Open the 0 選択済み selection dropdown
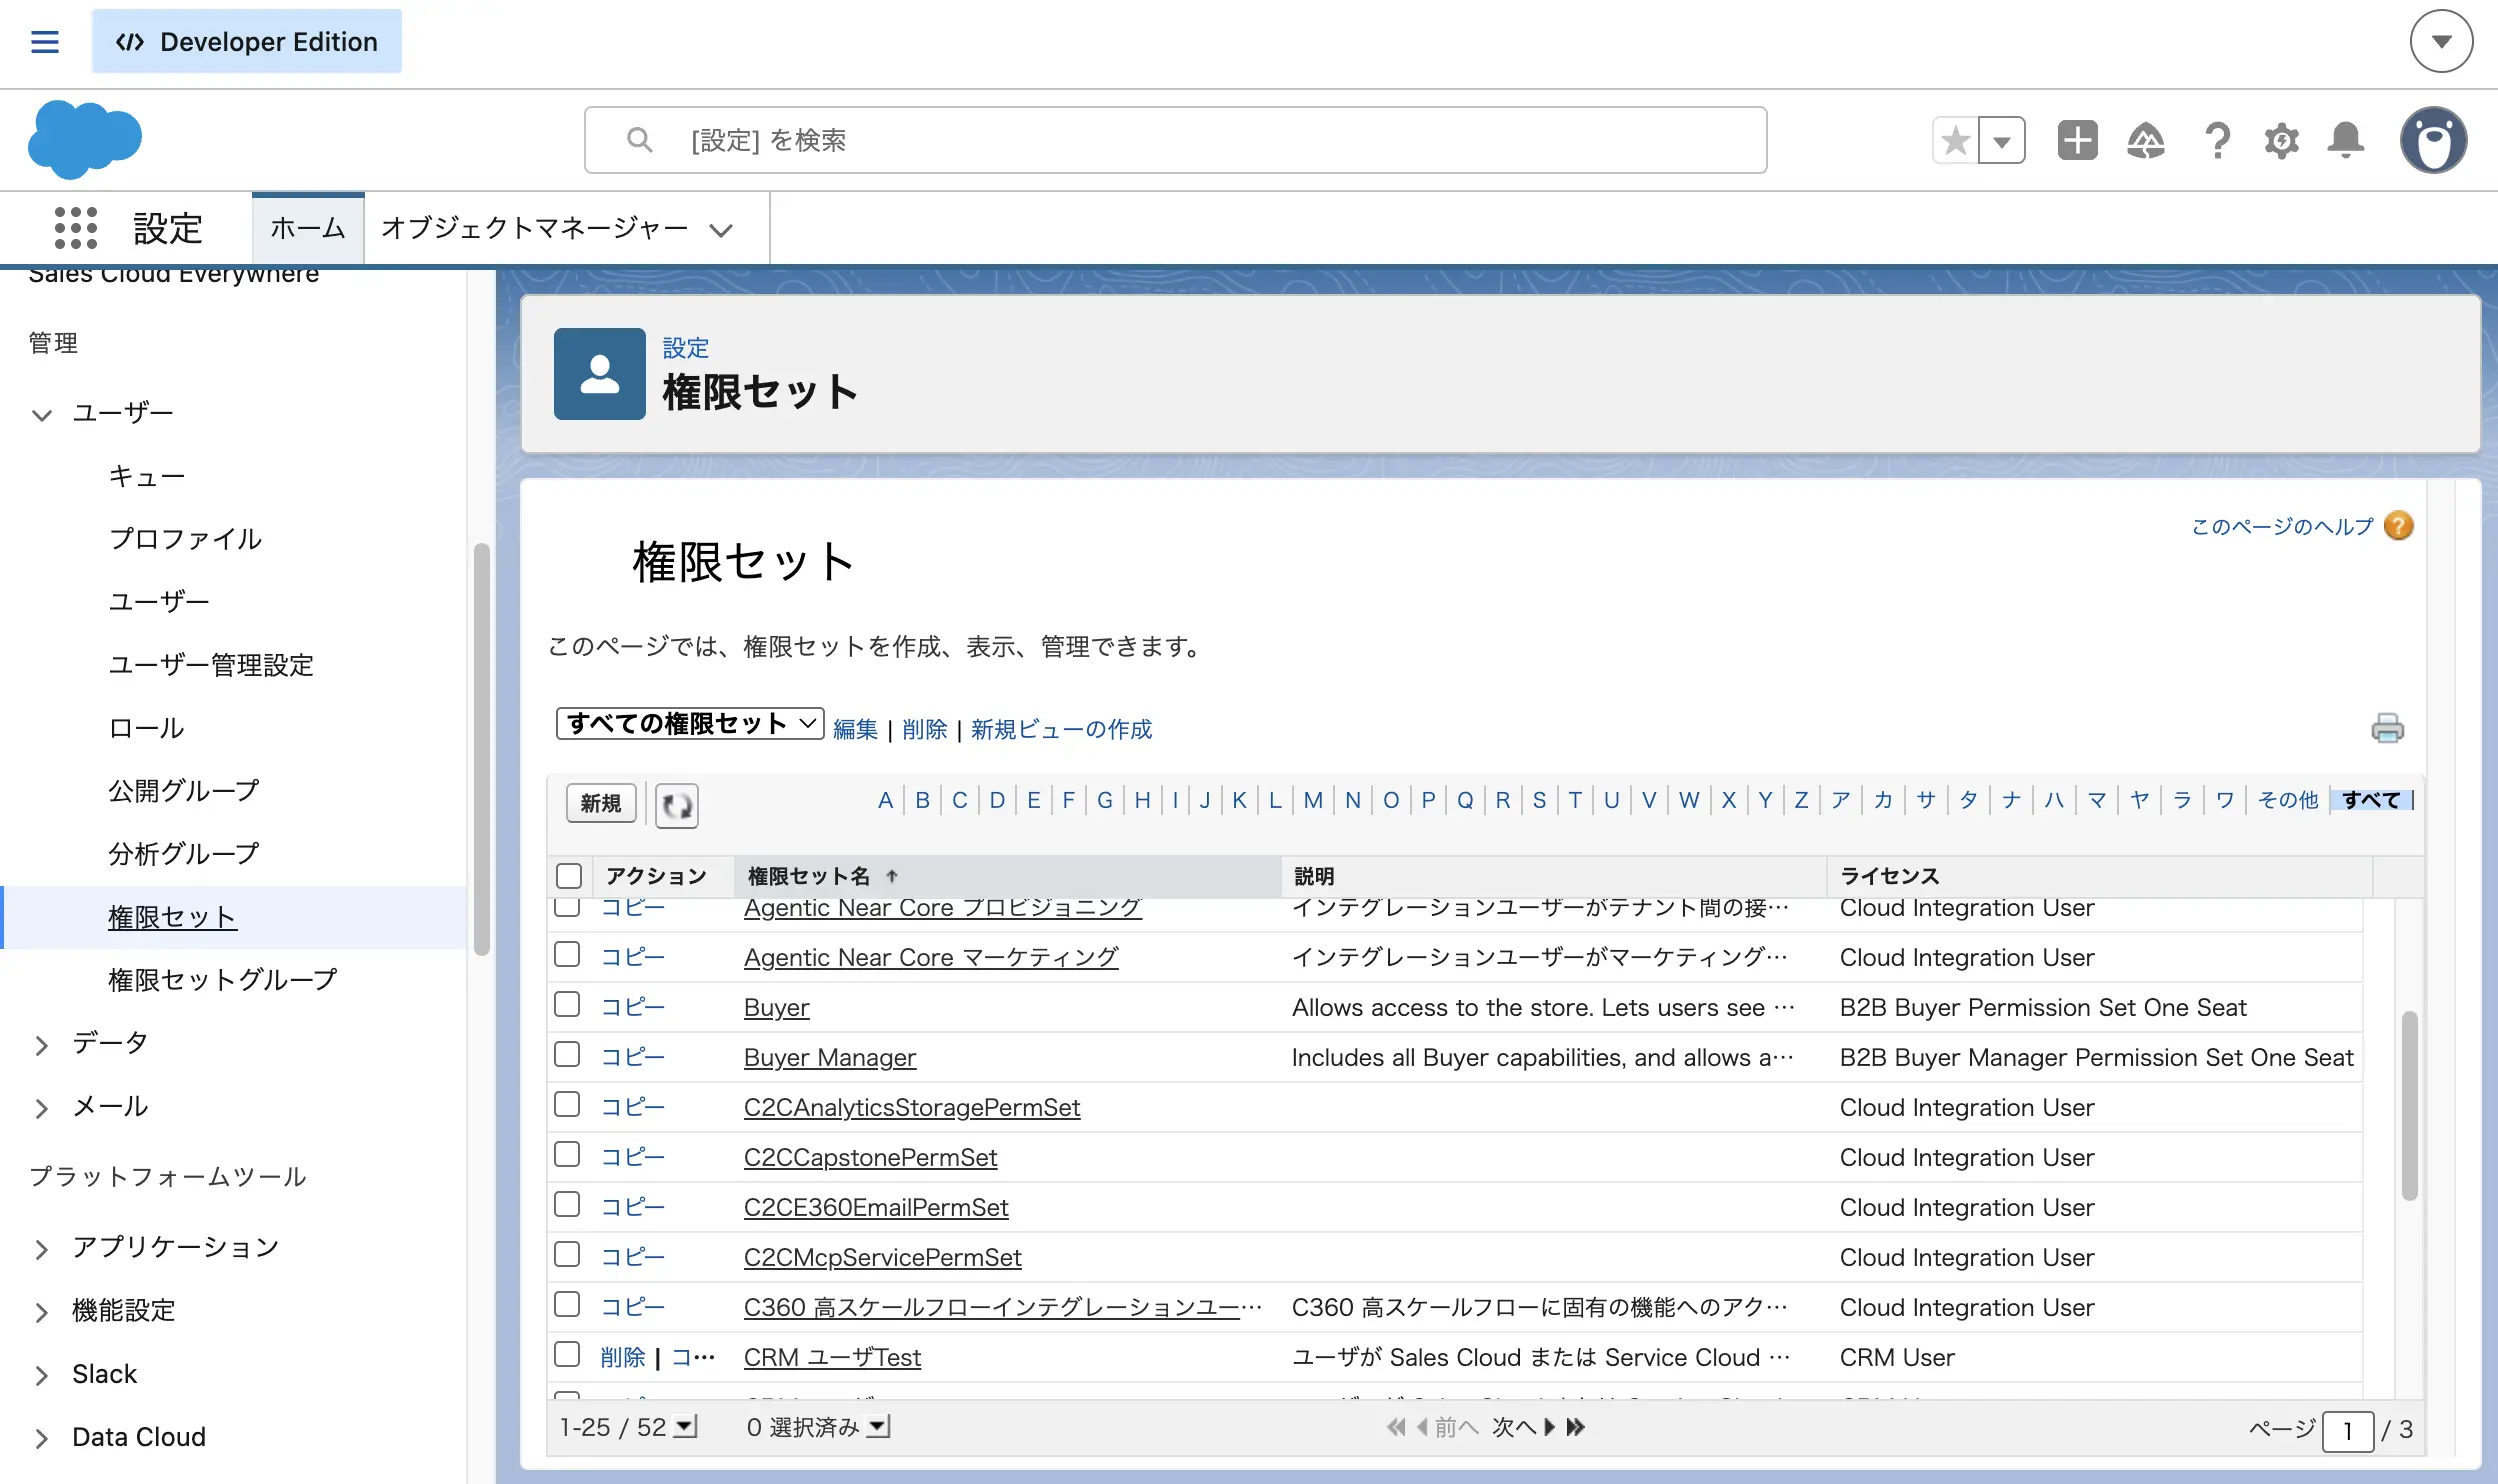 tap(878, 1427)
